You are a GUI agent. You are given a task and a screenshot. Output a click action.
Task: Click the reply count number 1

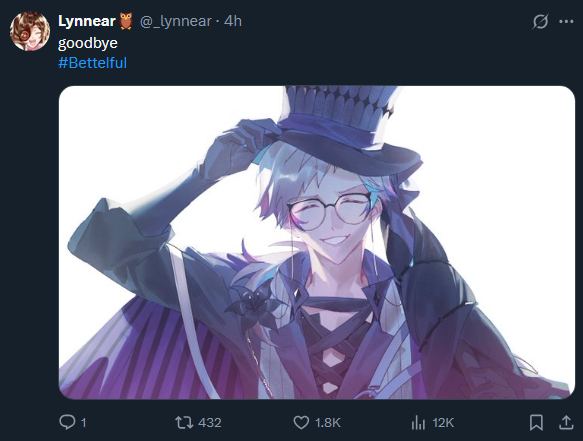click(84, 422)
